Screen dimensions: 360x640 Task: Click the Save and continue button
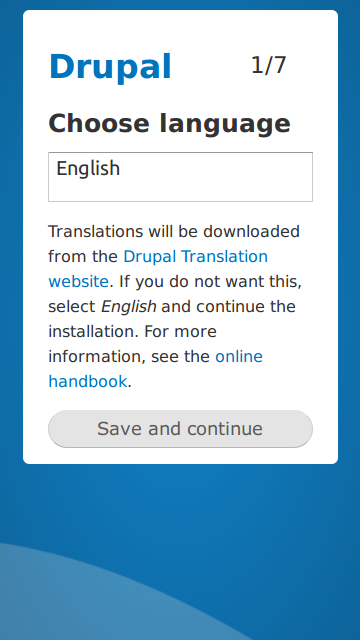tap(180, 429)
